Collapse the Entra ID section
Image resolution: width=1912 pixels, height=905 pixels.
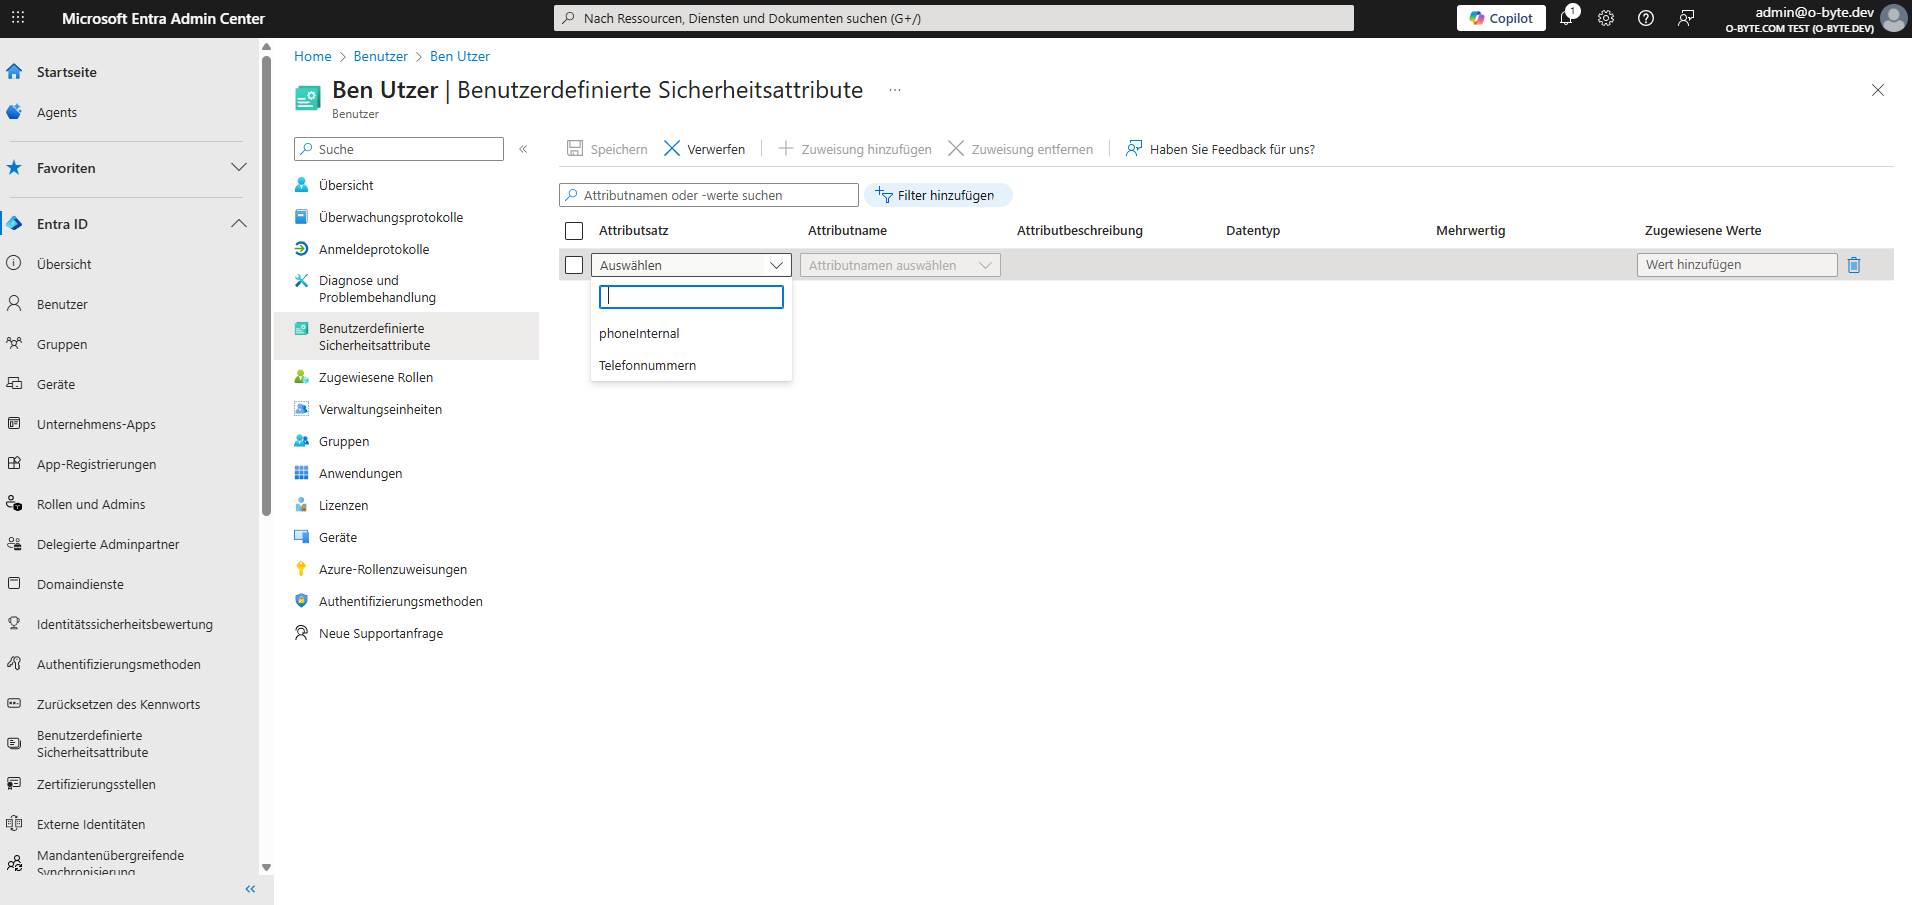238,224
